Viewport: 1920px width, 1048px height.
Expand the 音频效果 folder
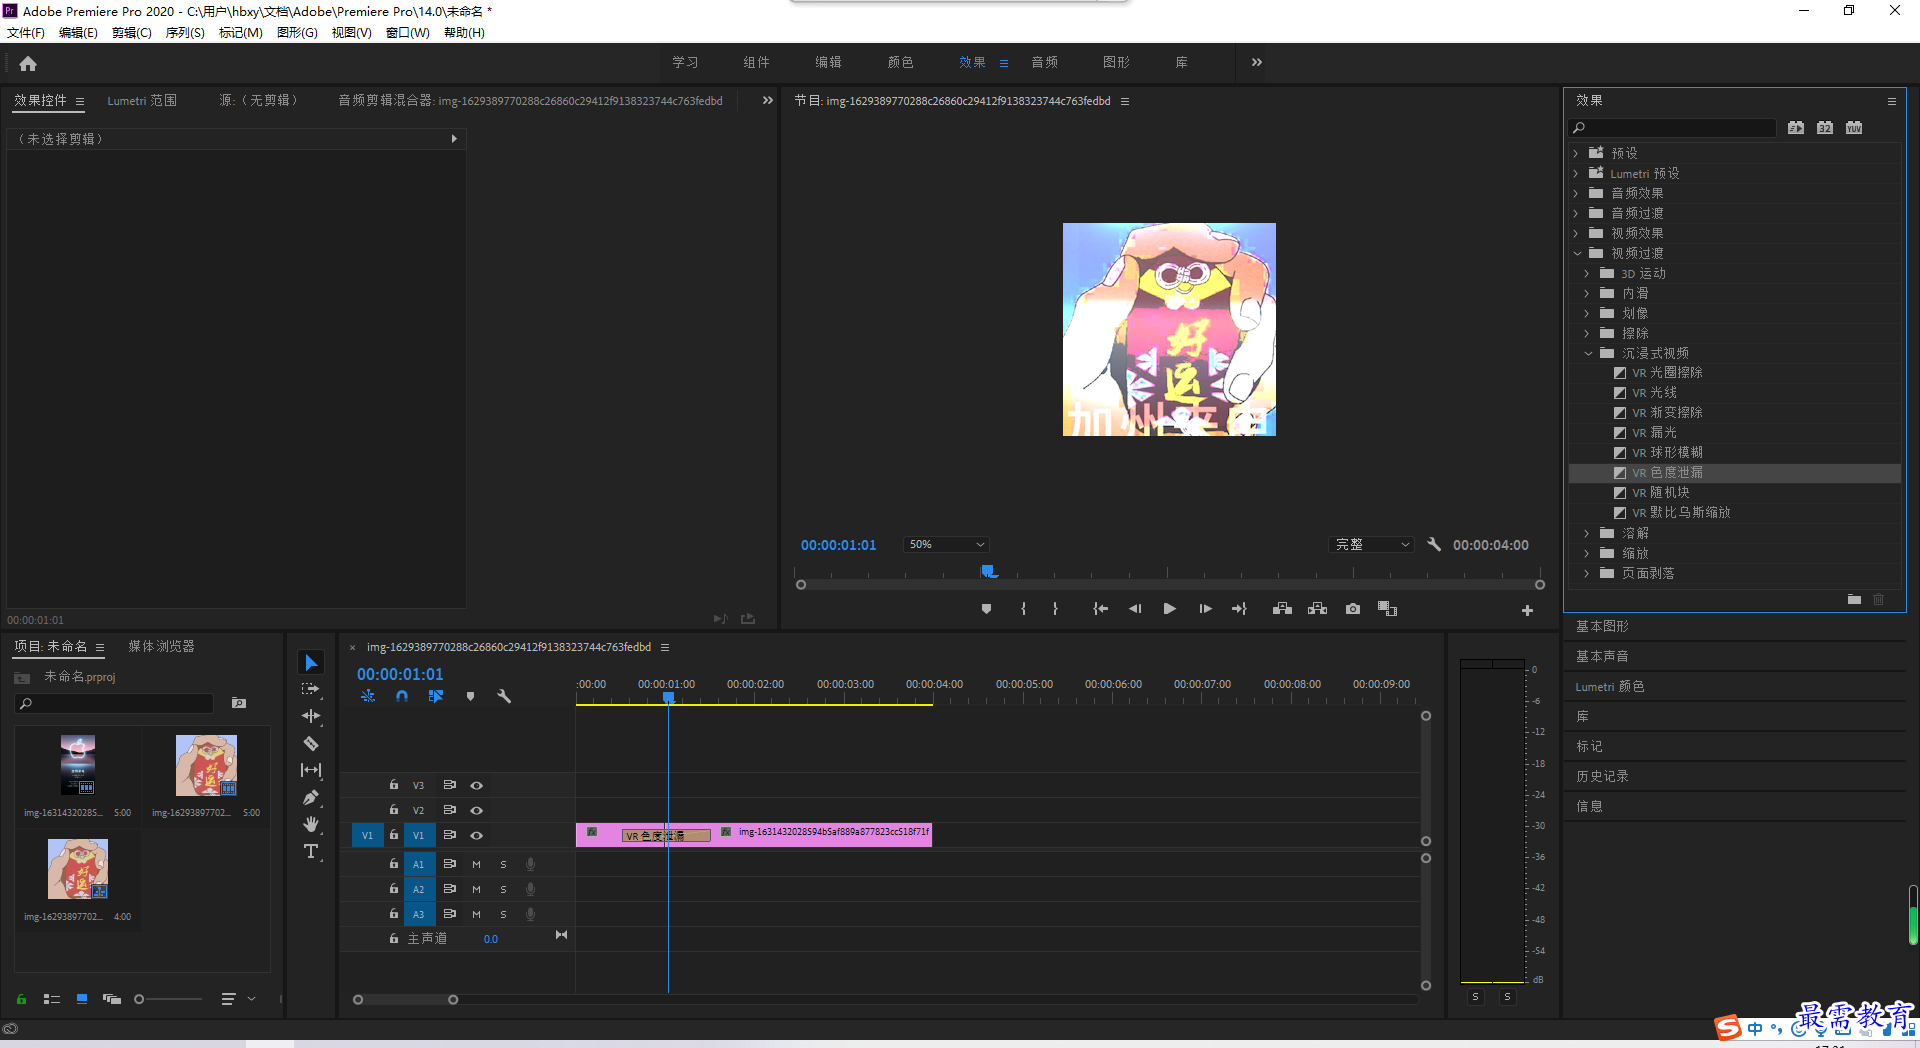[1576, 193]
